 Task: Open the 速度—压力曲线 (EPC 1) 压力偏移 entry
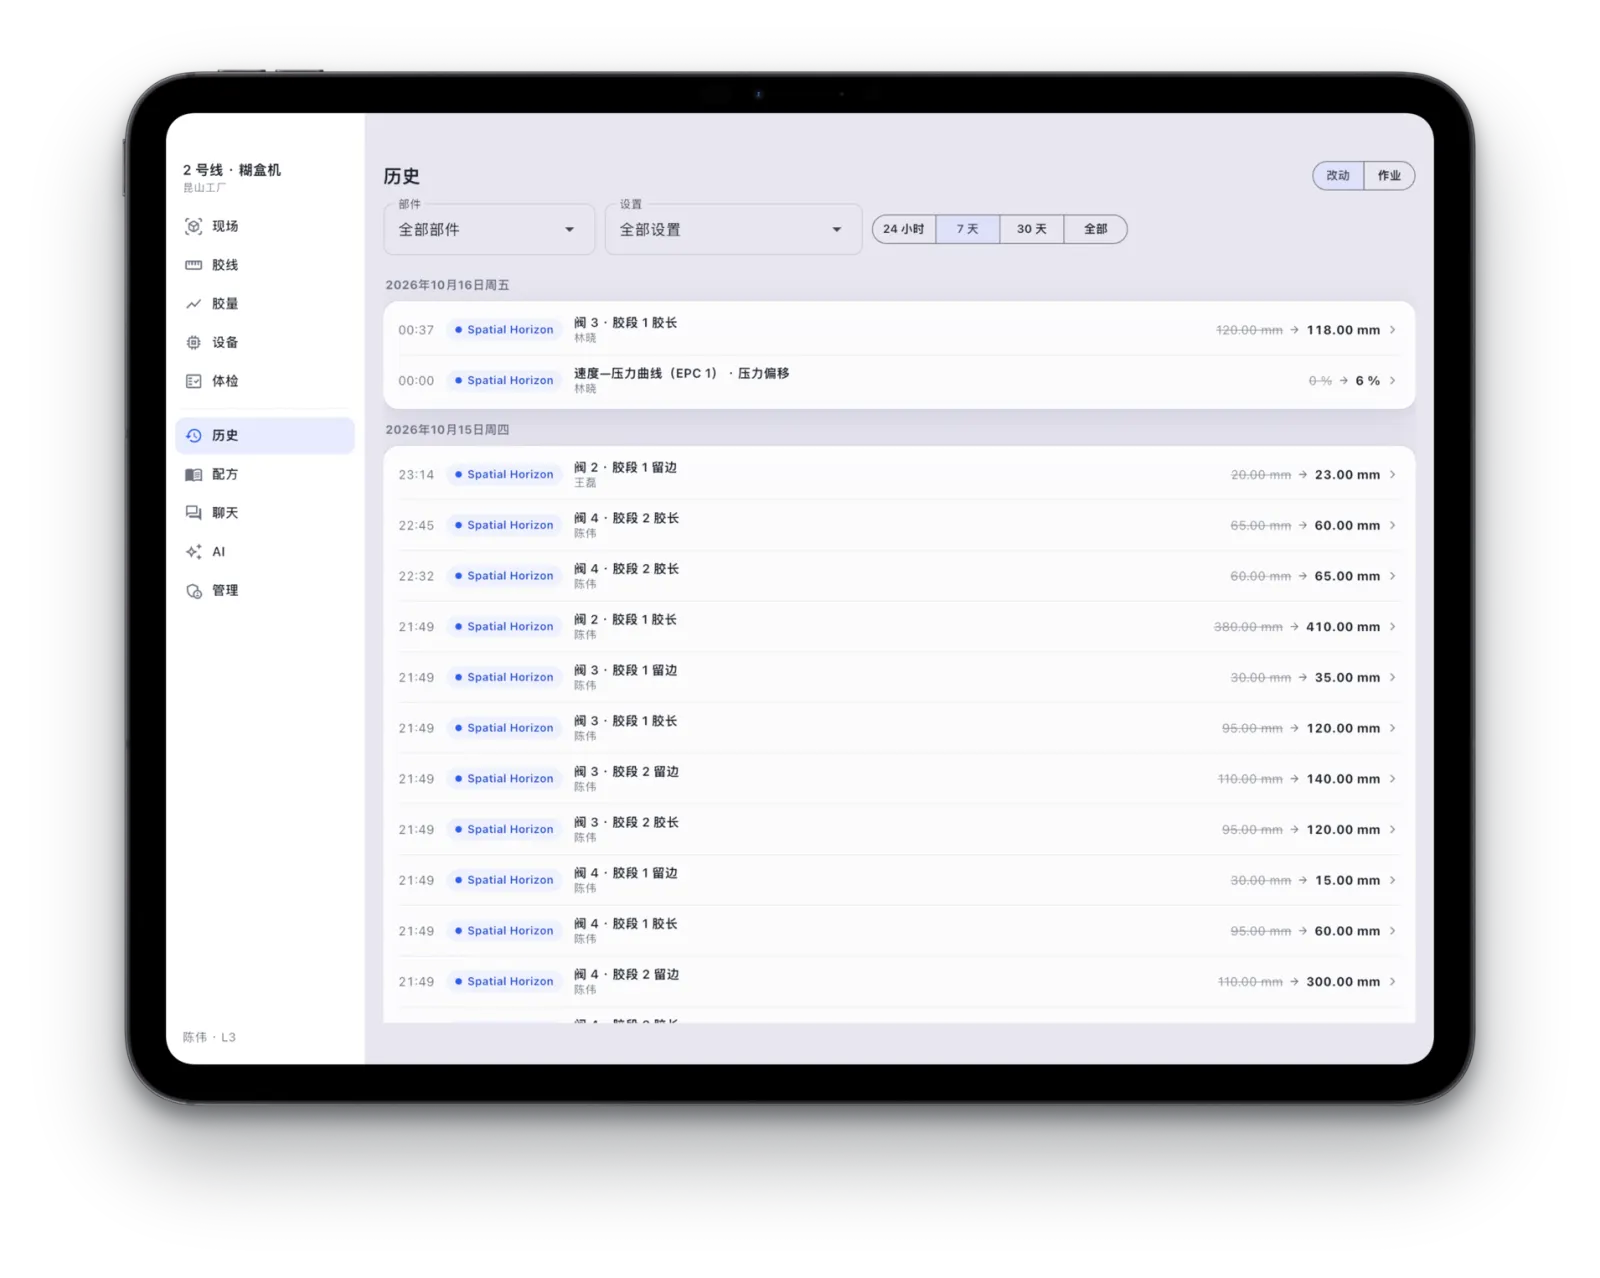(x=899, y=381)
